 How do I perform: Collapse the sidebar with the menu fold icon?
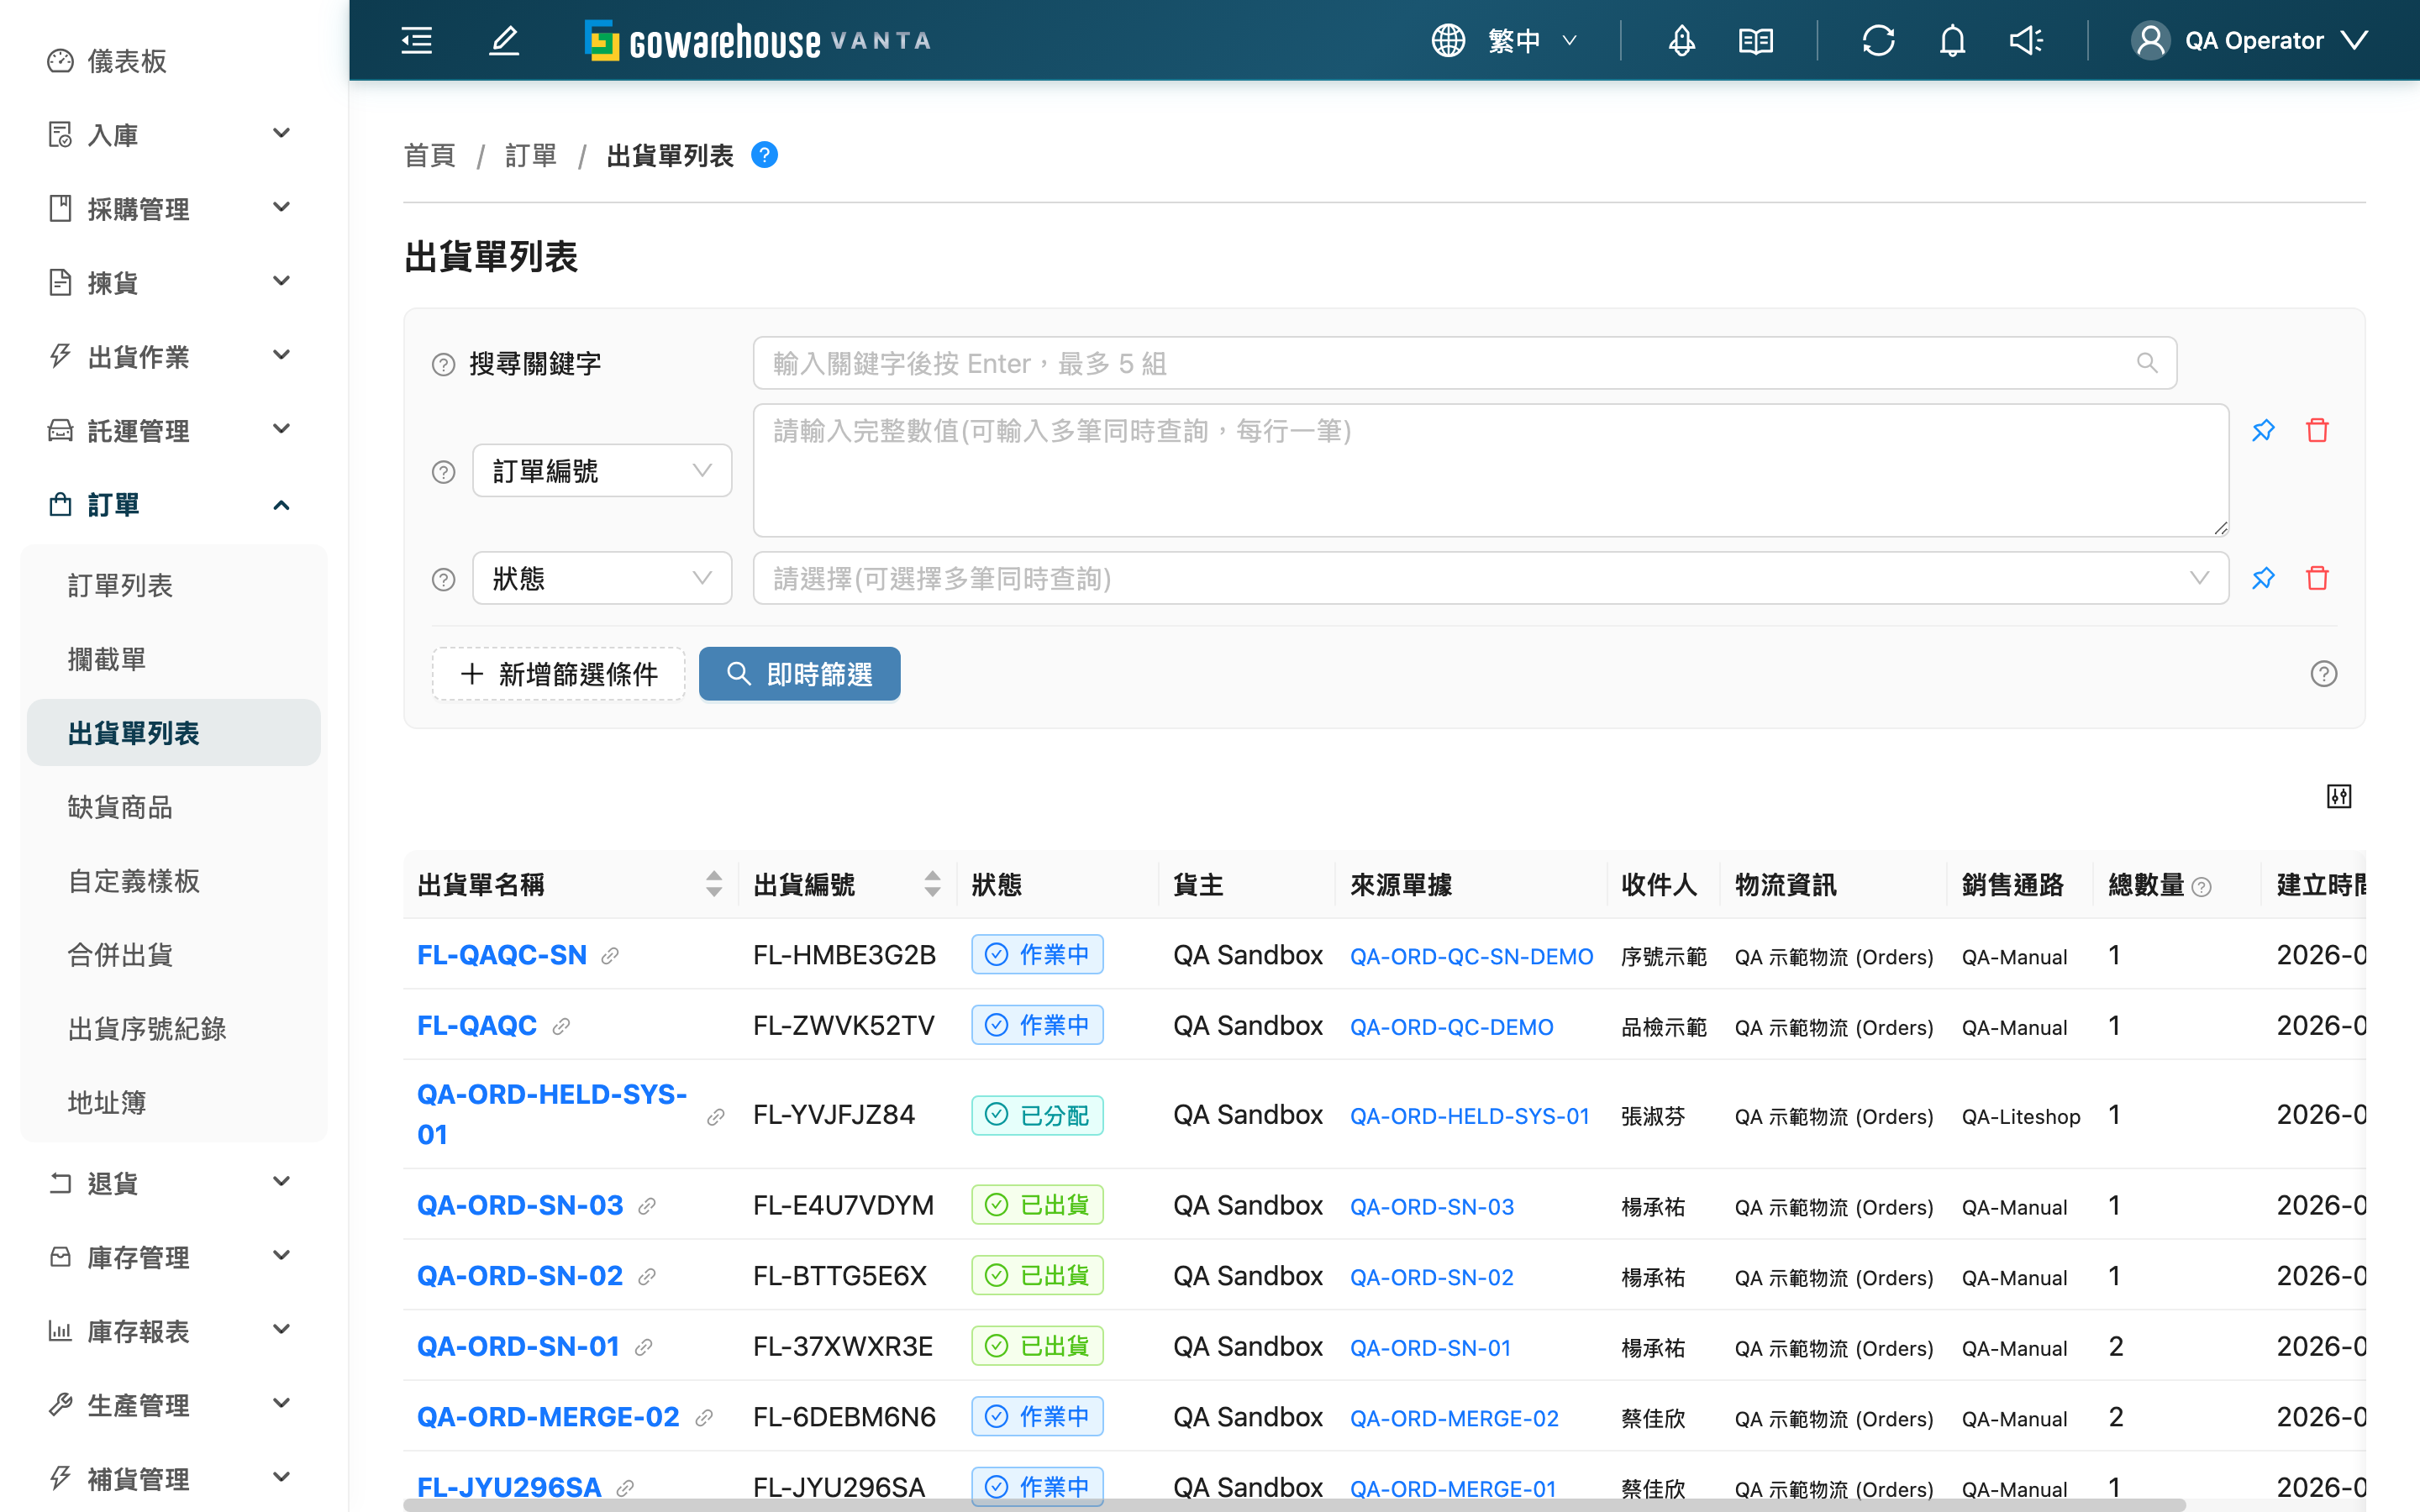416,40
